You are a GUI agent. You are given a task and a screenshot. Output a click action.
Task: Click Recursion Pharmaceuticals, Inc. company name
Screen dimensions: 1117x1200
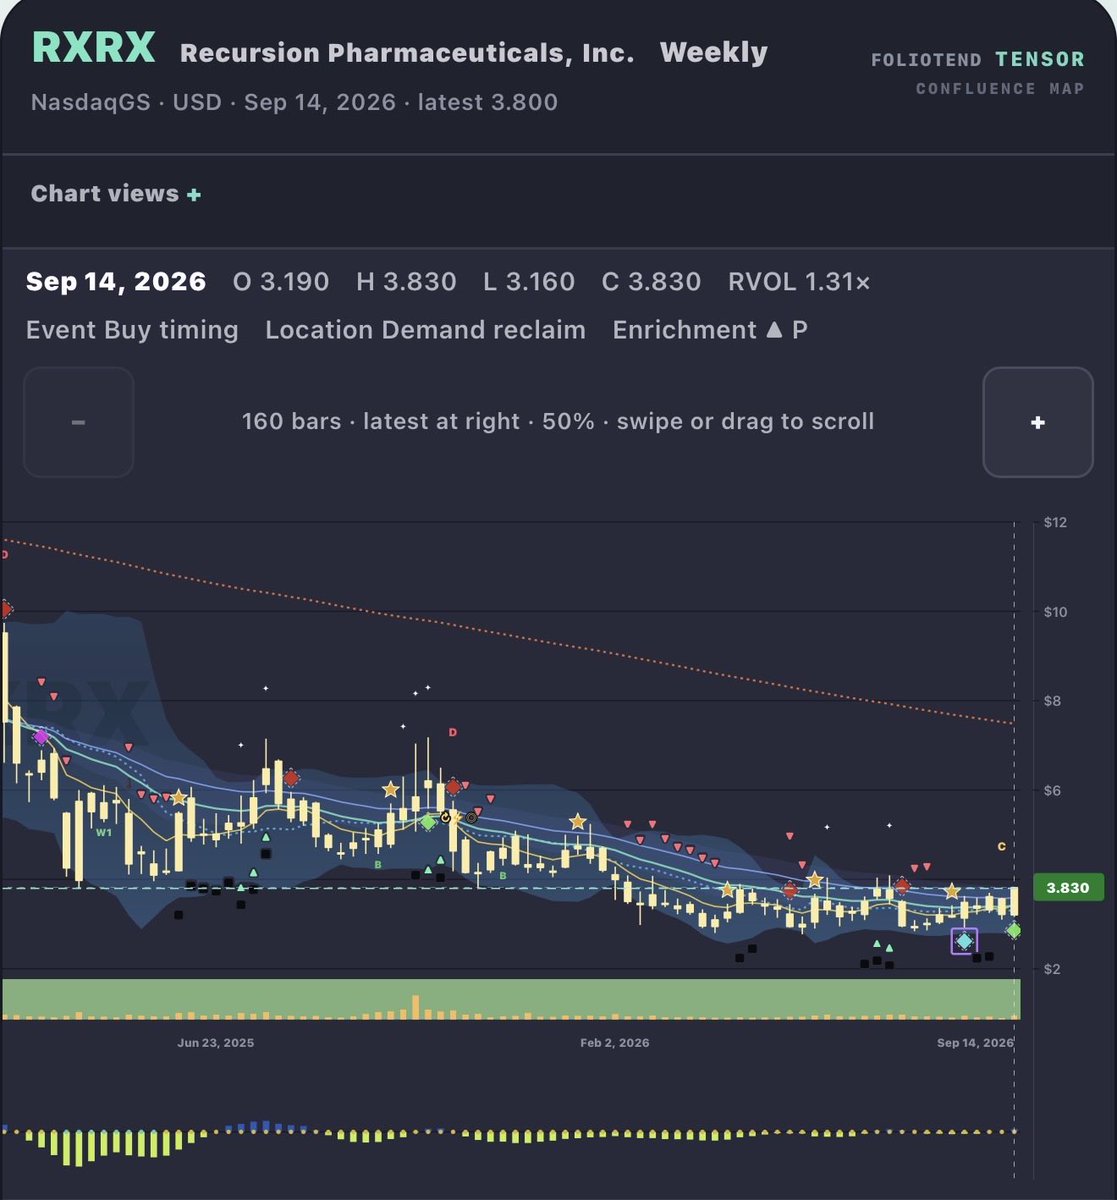407,53
